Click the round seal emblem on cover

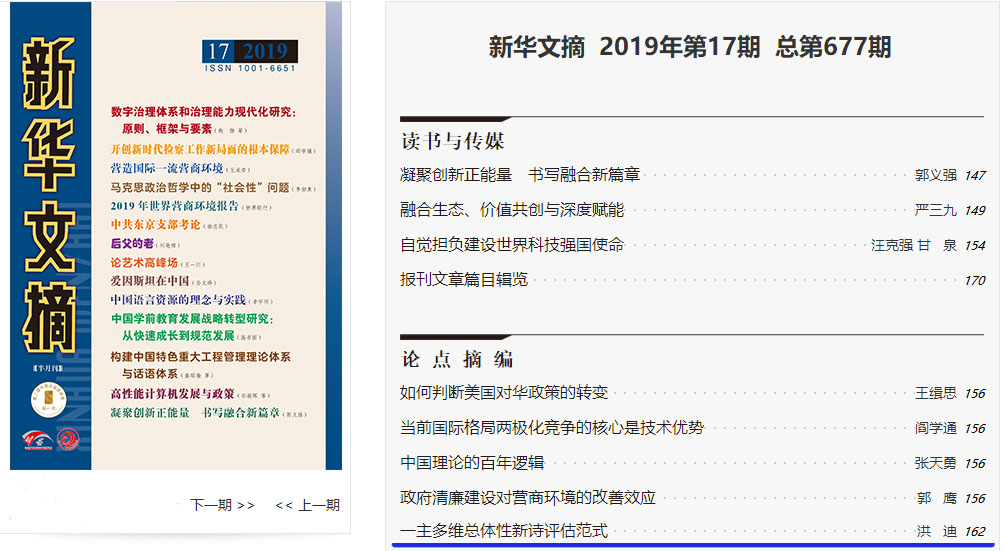click(49, 400)
